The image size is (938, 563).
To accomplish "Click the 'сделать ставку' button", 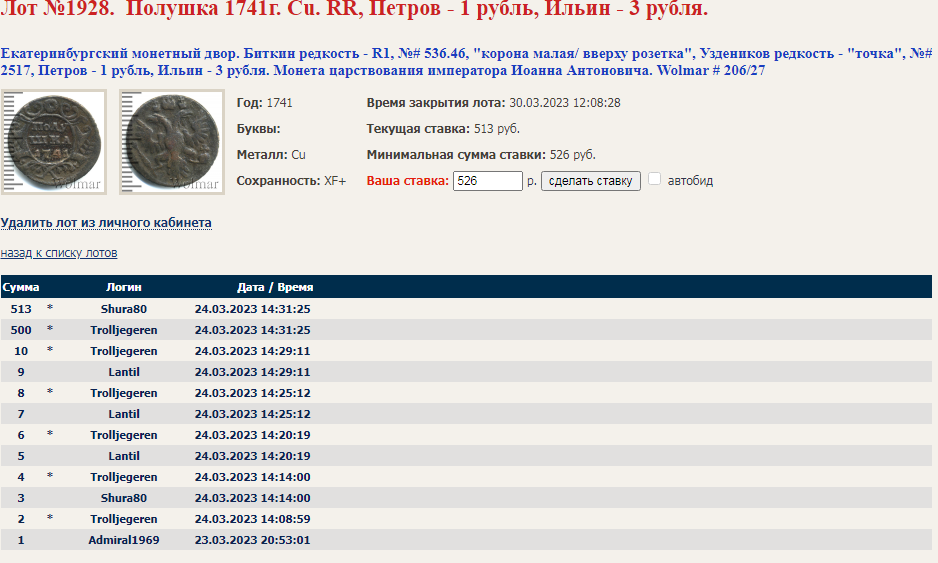I will pos(590,181).
